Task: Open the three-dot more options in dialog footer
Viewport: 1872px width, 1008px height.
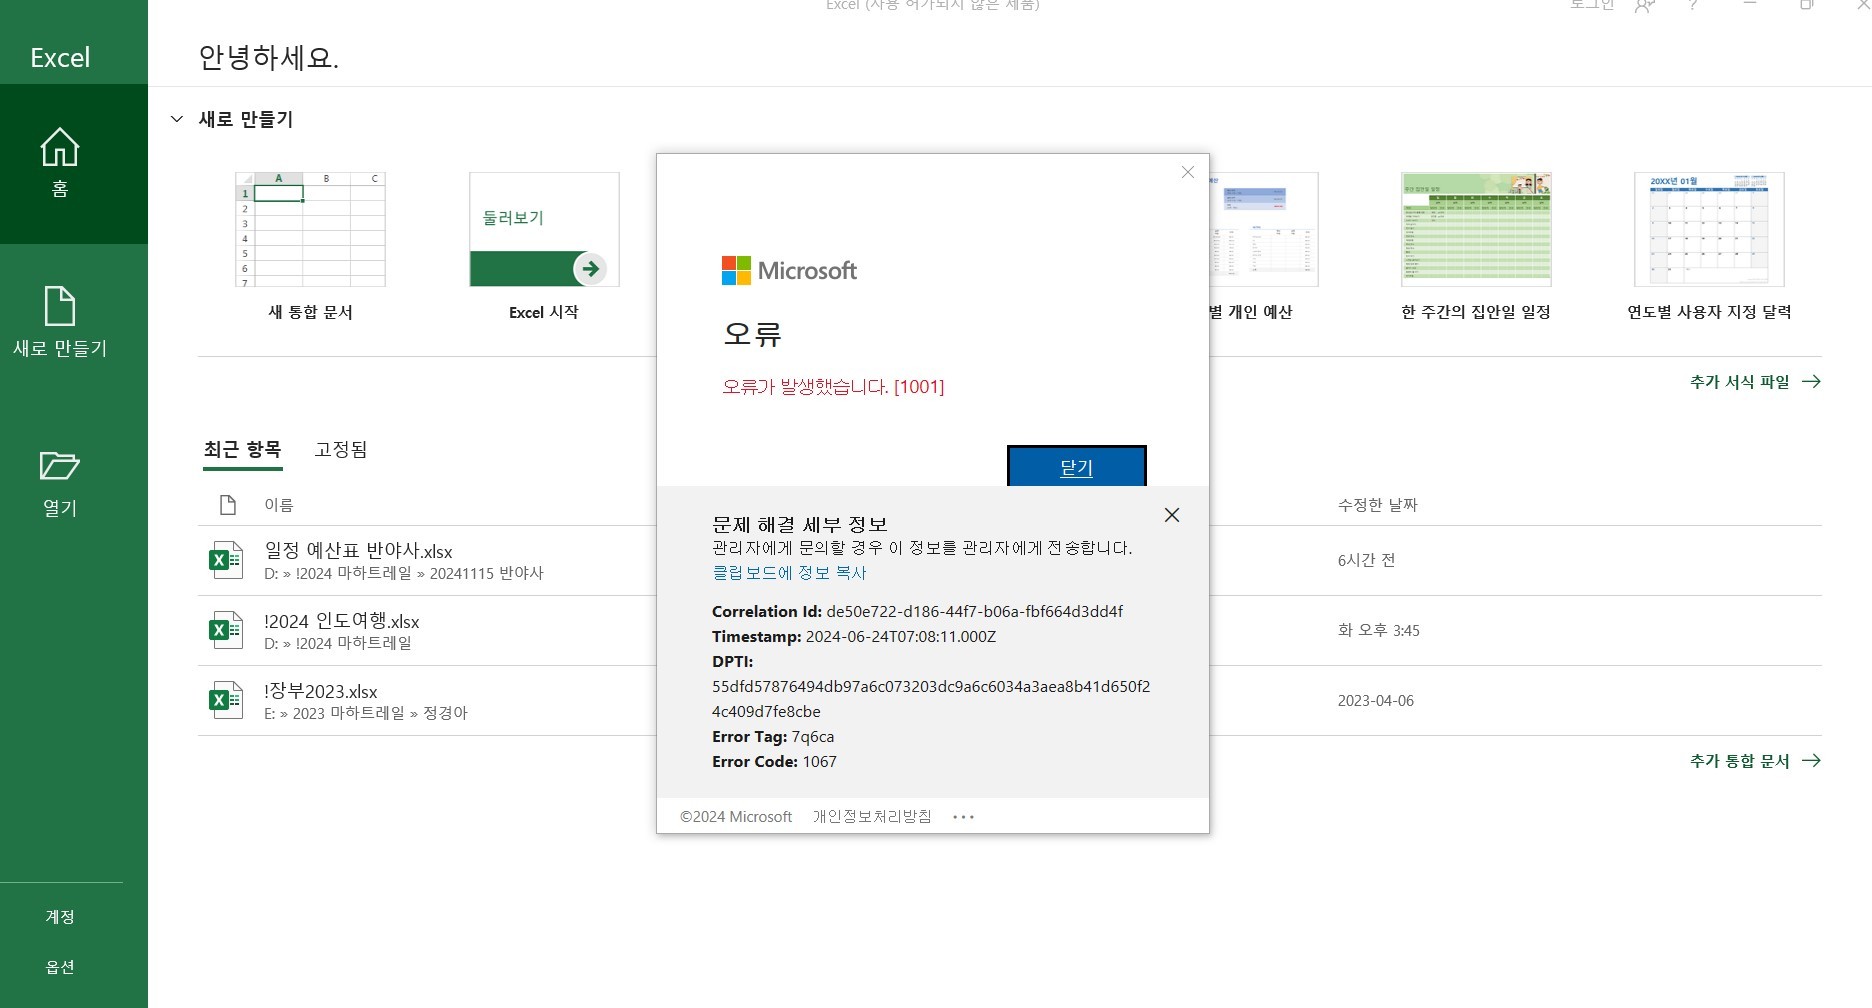Action: tap(963, 817)
